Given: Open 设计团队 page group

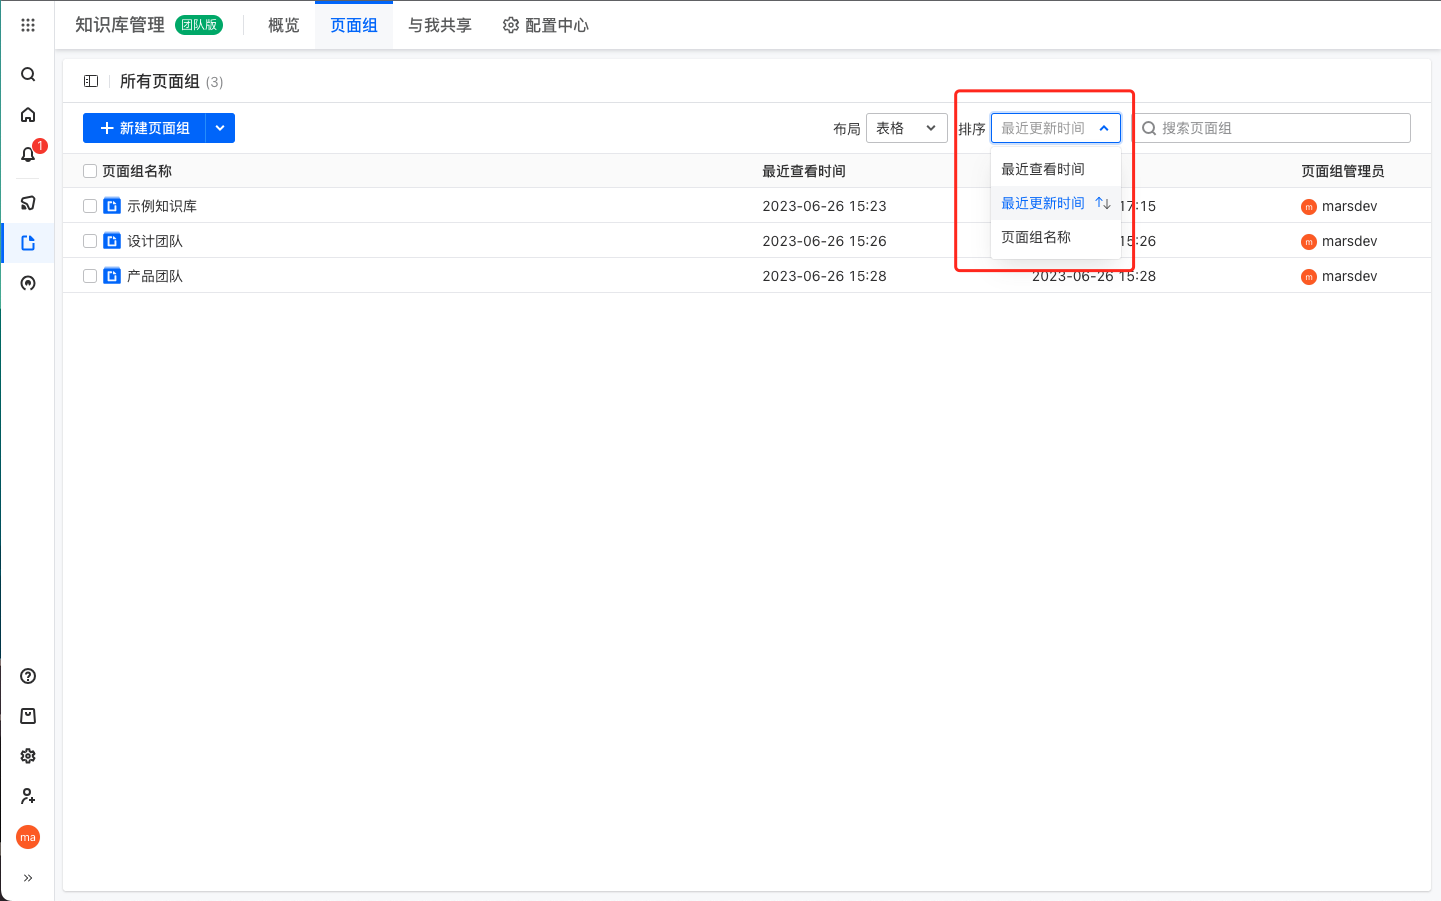Looking at the screenshot, I should point(155,241).
